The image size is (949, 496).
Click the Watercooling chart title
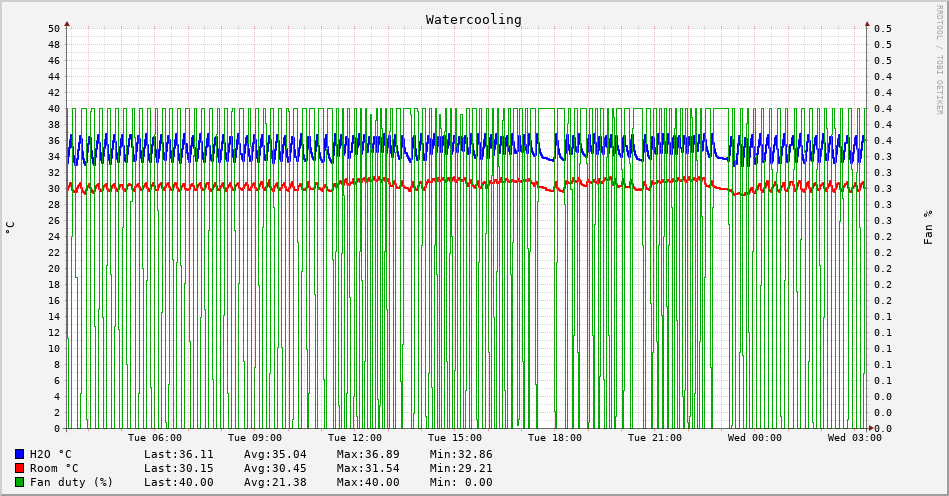tap(473, 19)
